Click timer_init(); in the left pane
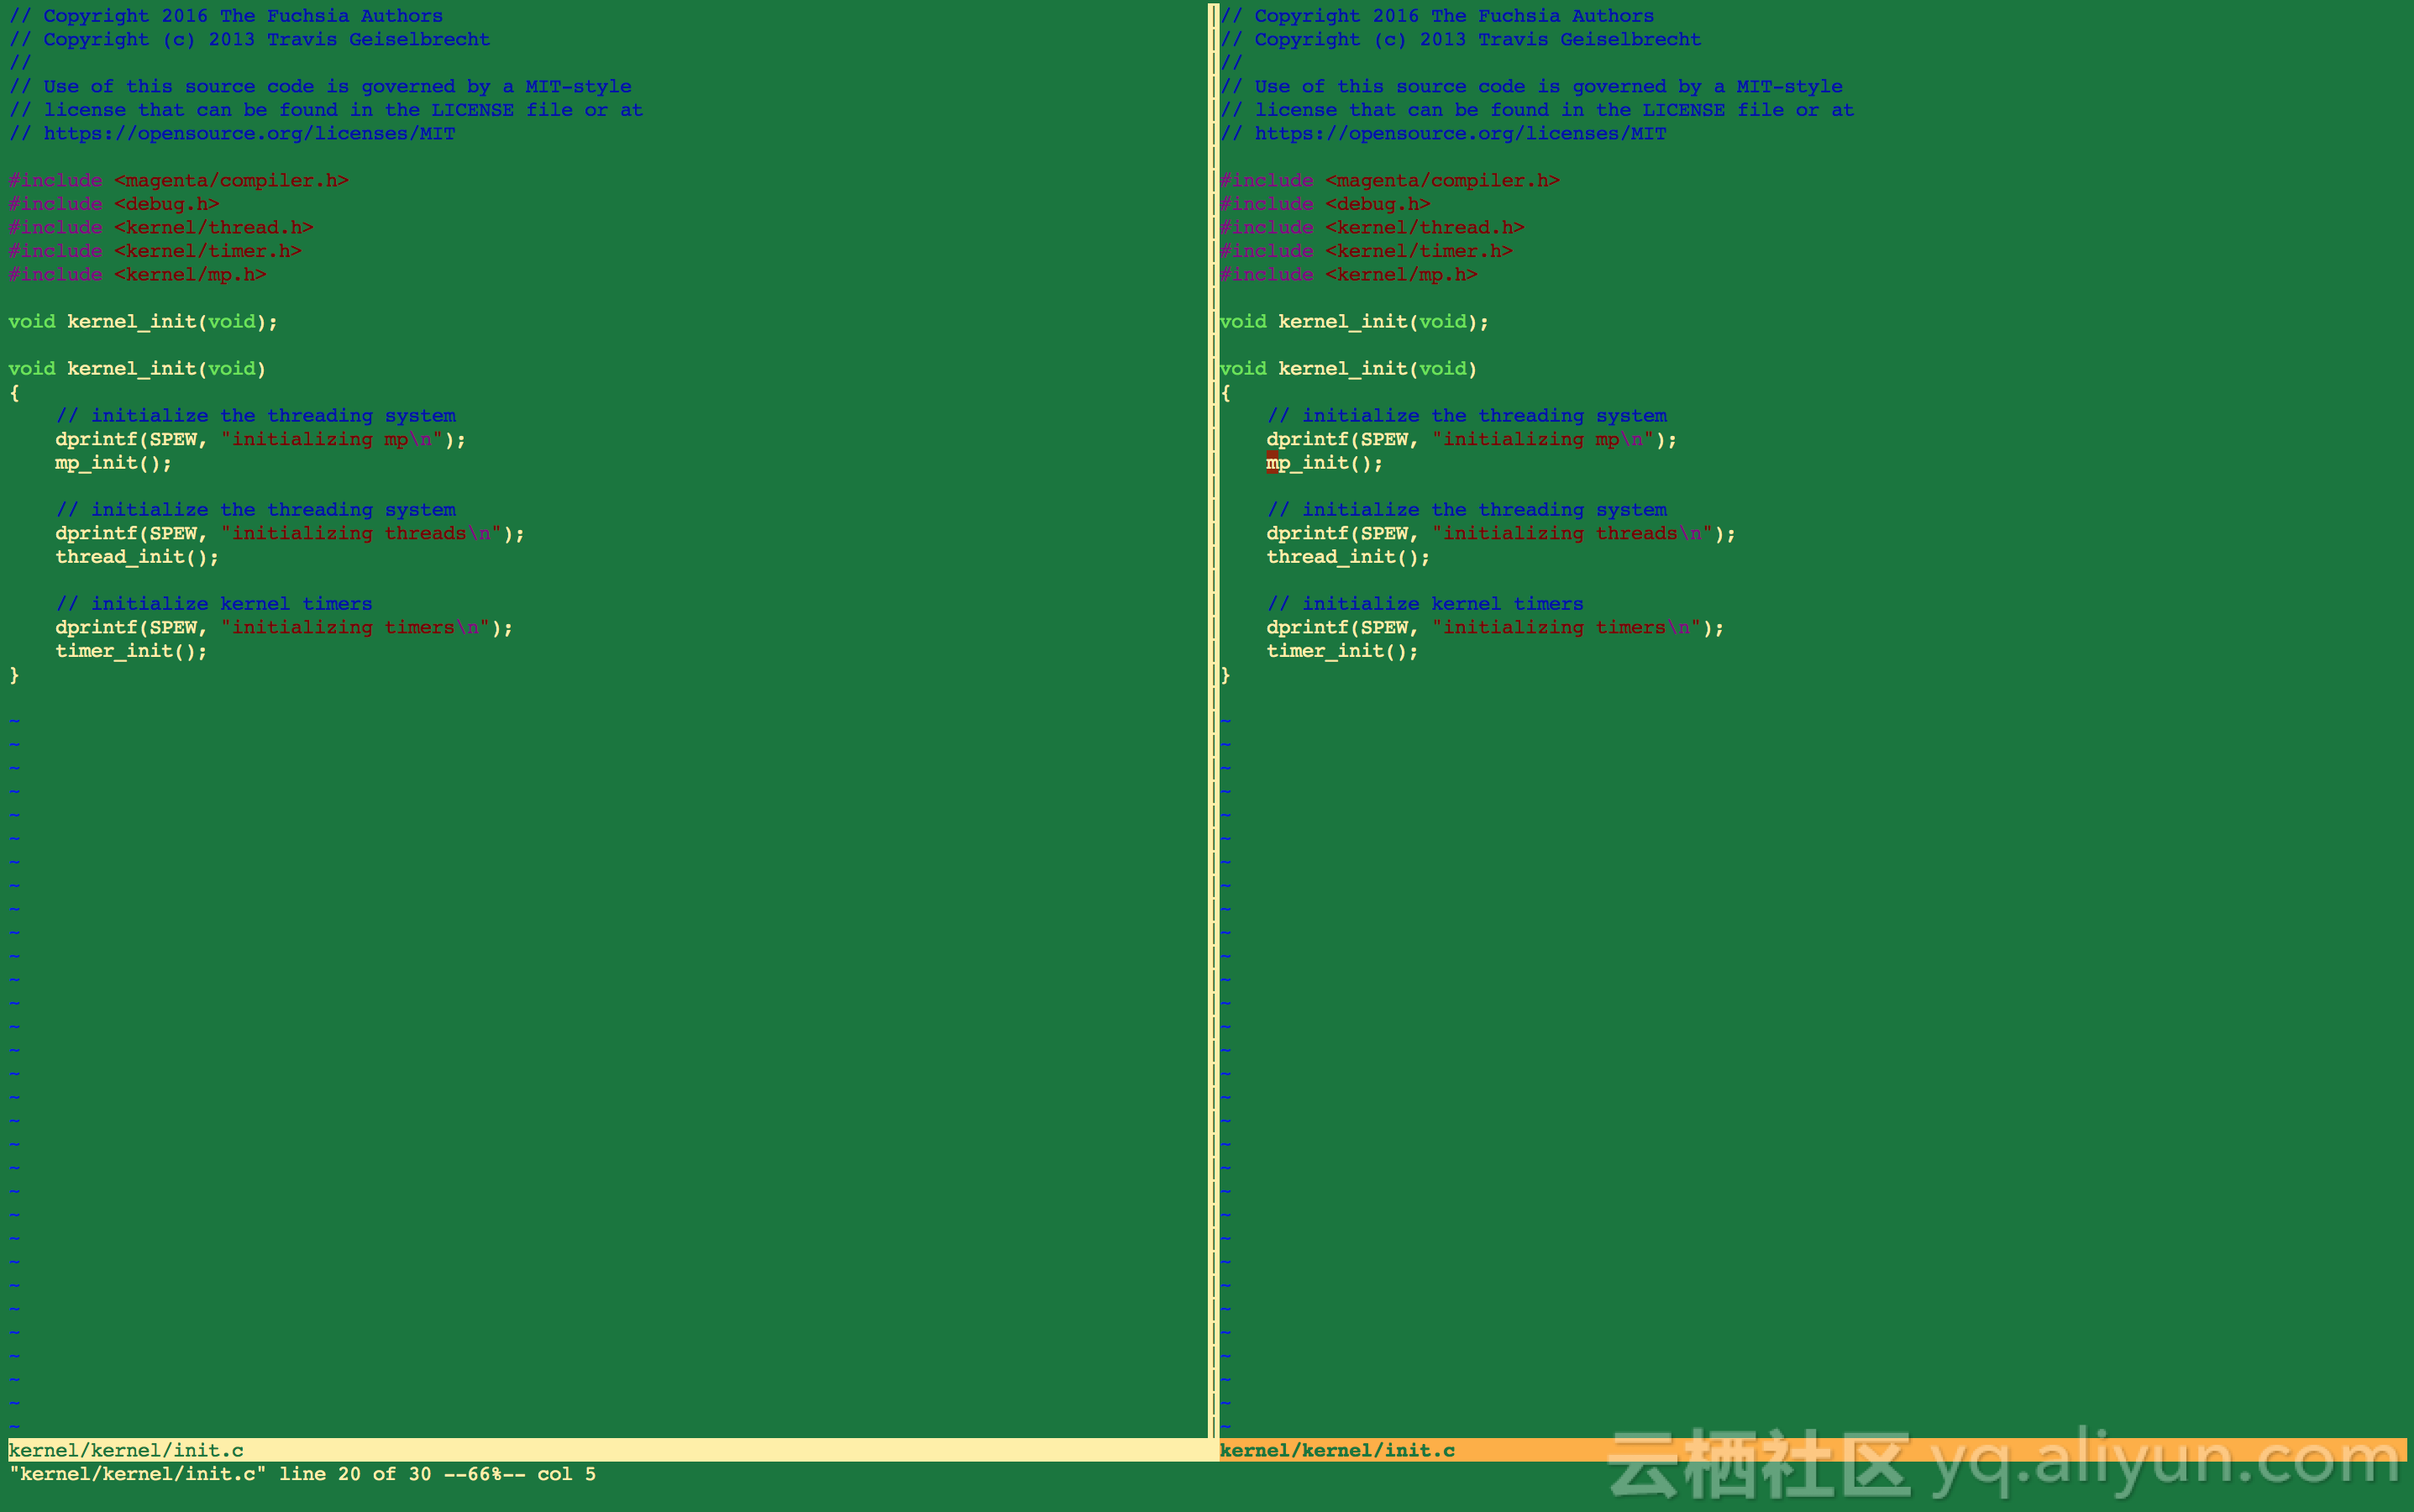Screen dimensions: 2414x1512 point(131,651)
